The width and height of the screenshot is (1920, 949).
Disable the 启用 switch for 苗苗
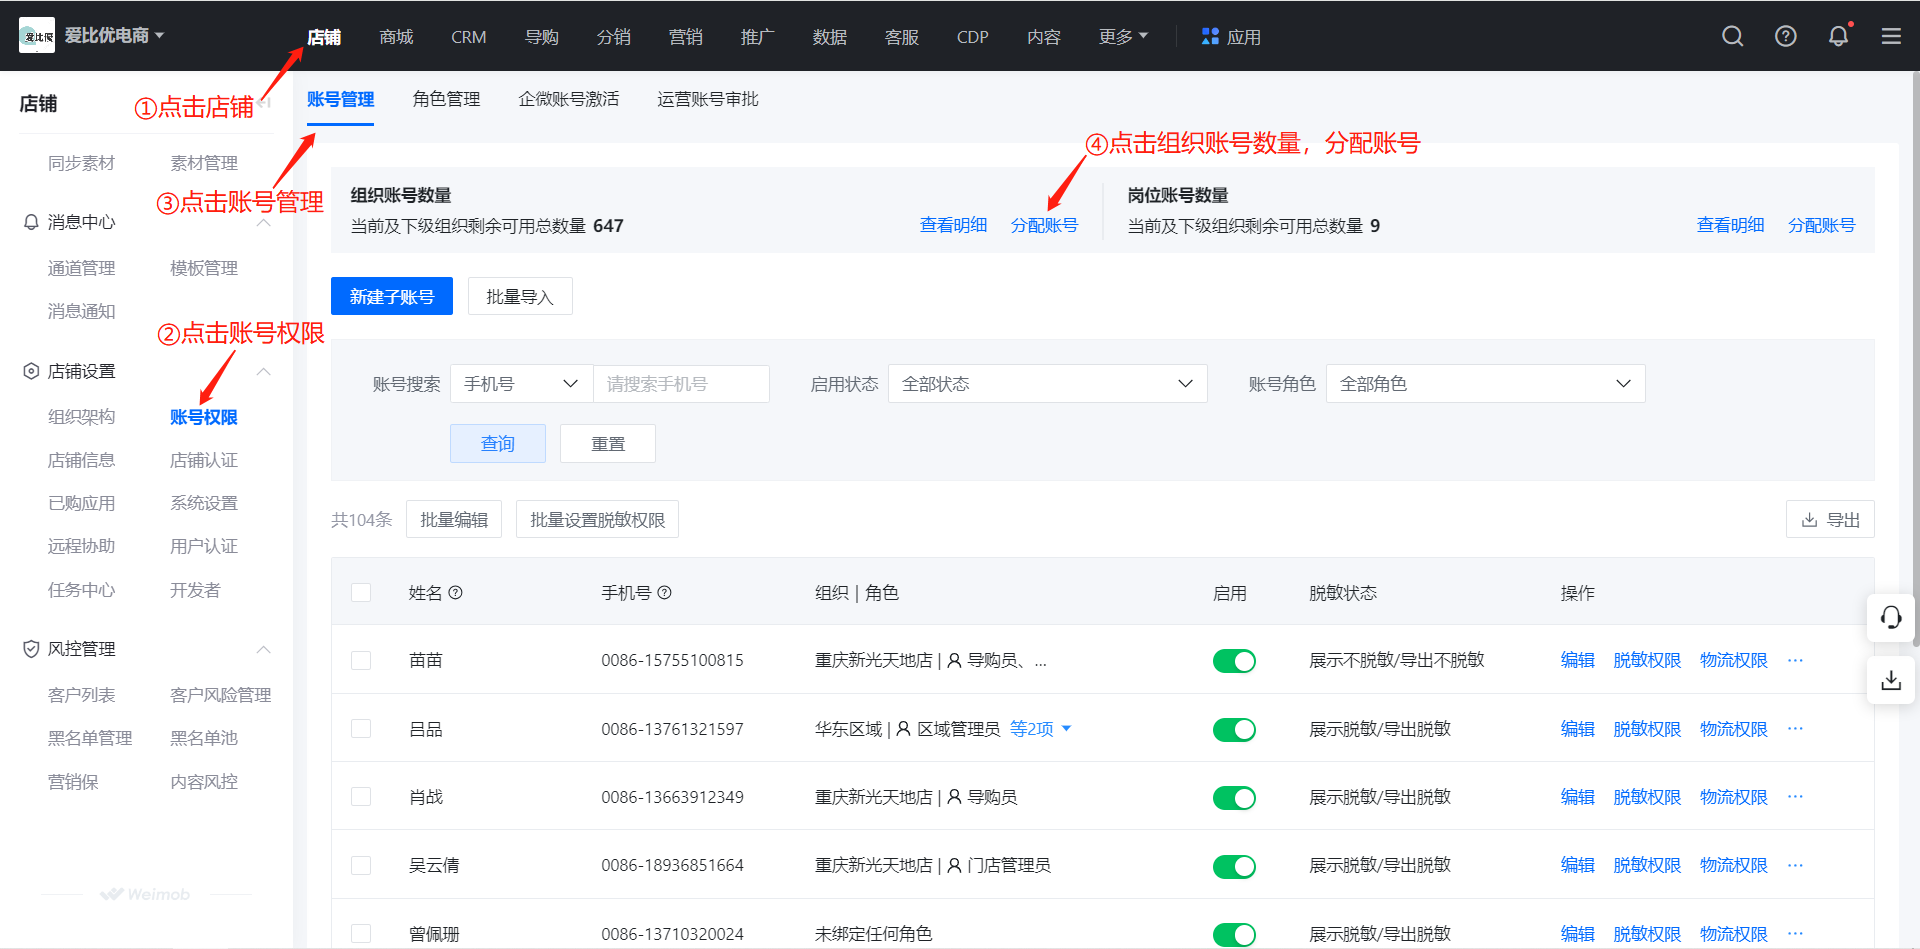coord(1234,661)
